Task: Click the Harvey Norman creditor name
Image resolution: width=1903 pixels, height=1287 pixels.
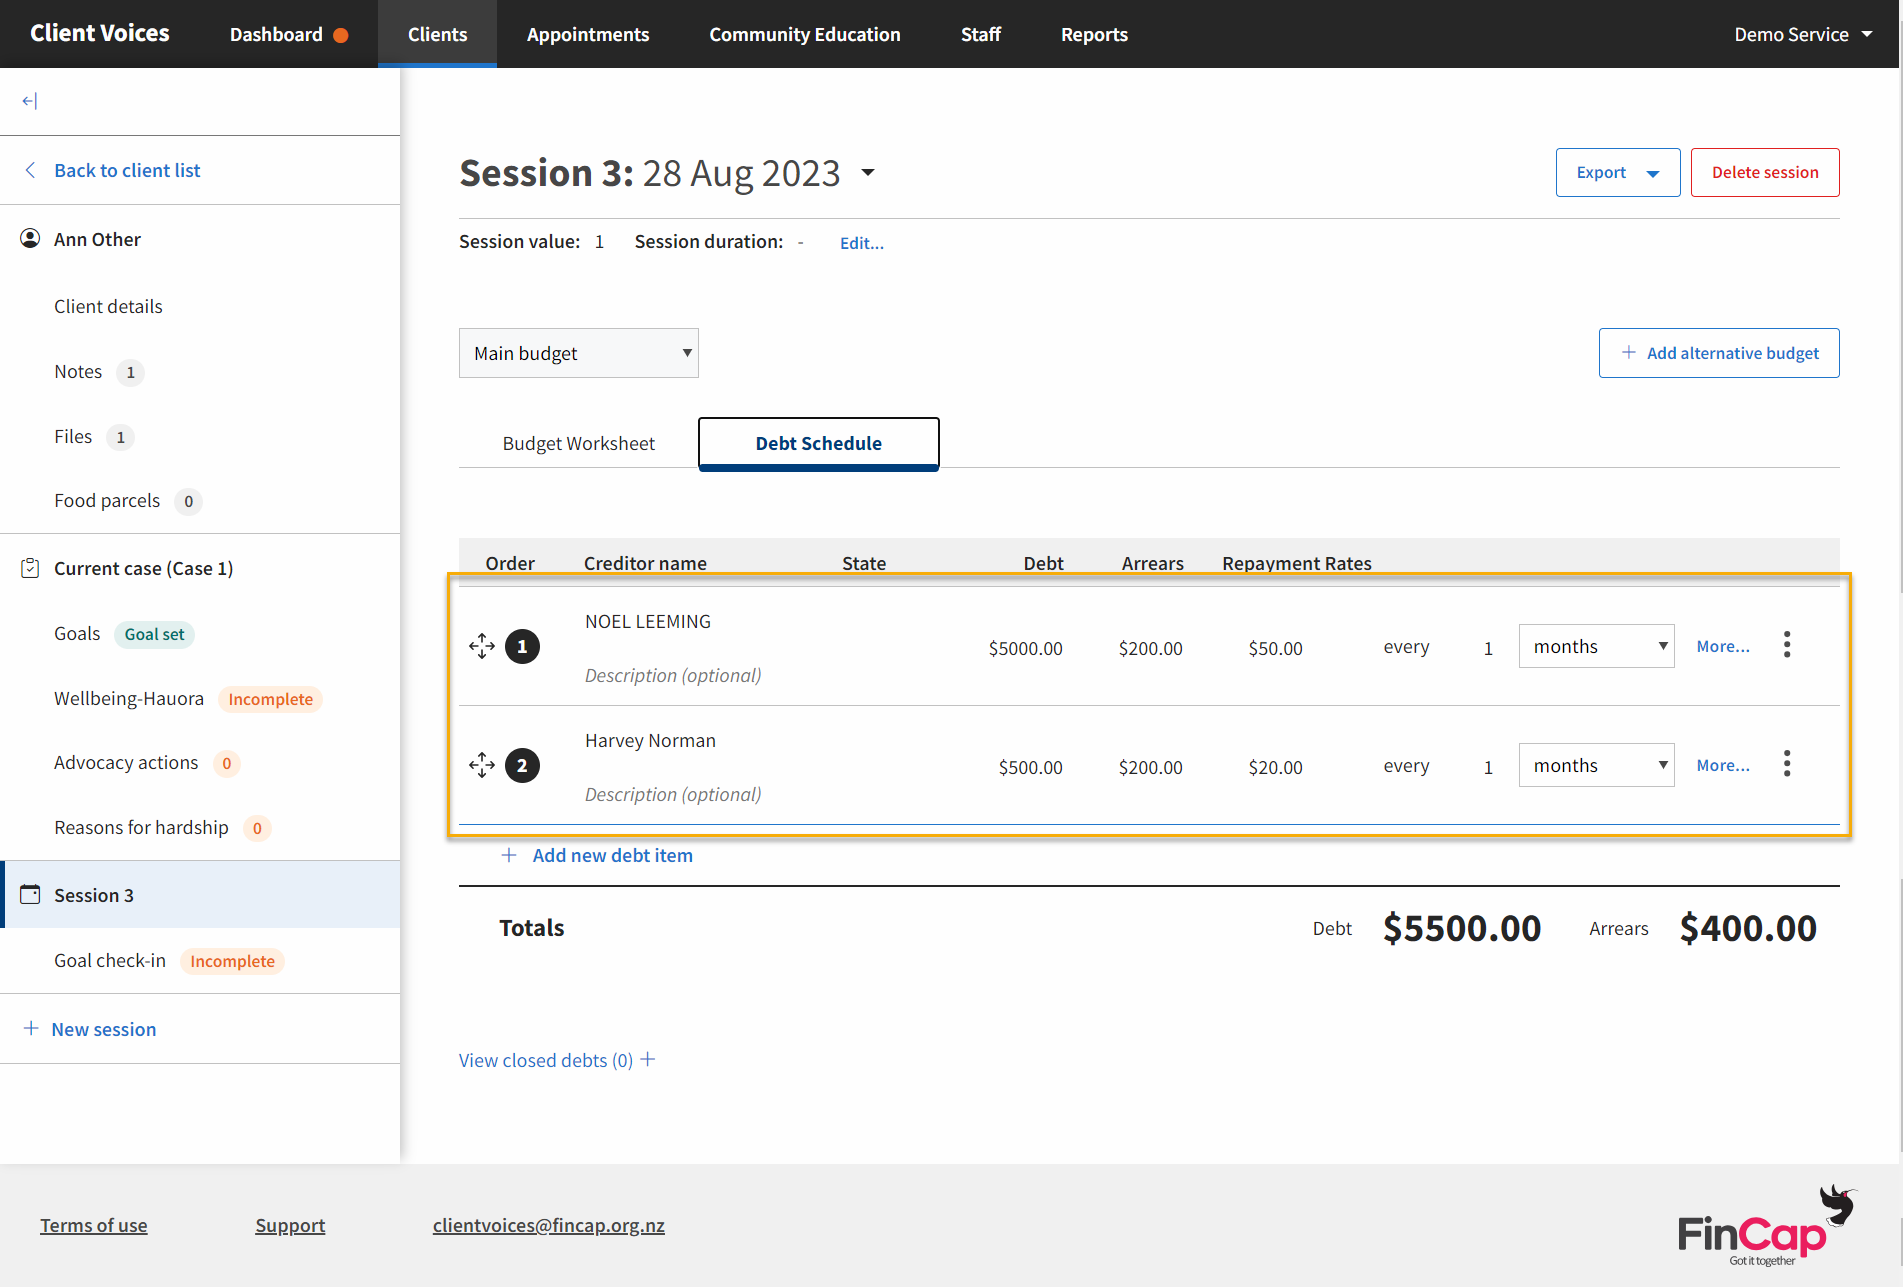Action: pos(650,740)
